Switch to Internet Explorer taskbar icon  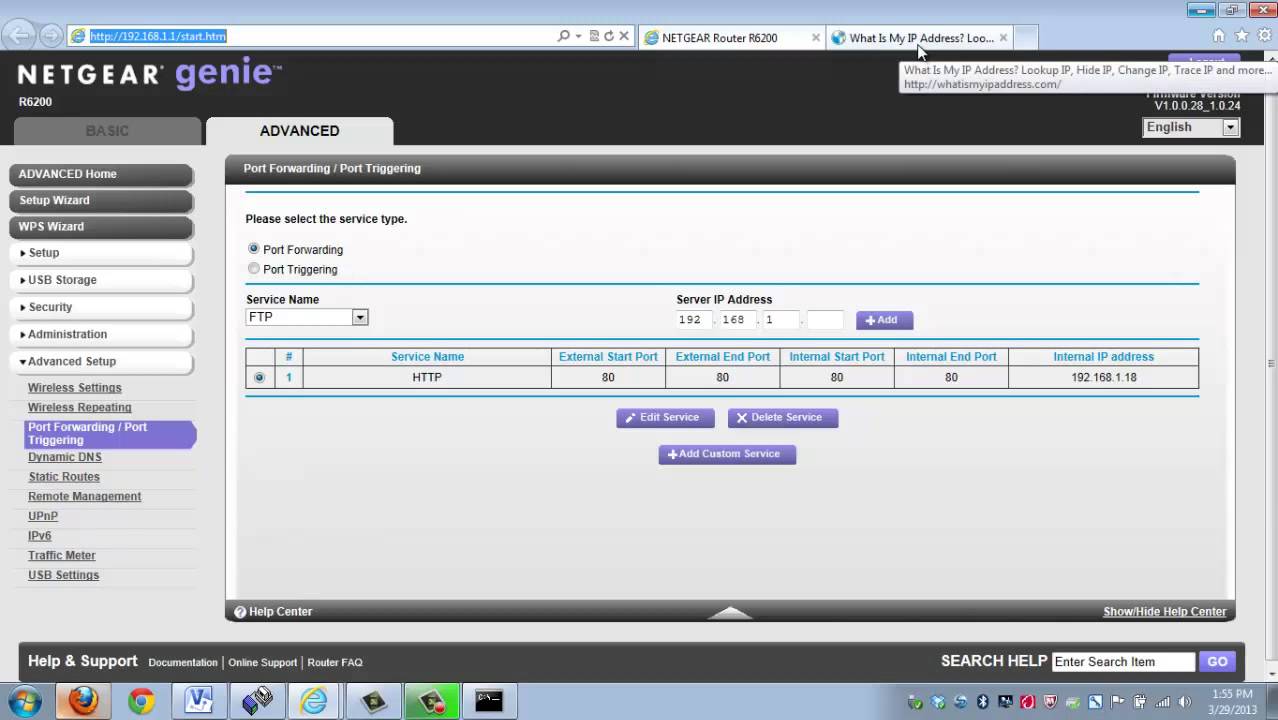pos(314,701)
